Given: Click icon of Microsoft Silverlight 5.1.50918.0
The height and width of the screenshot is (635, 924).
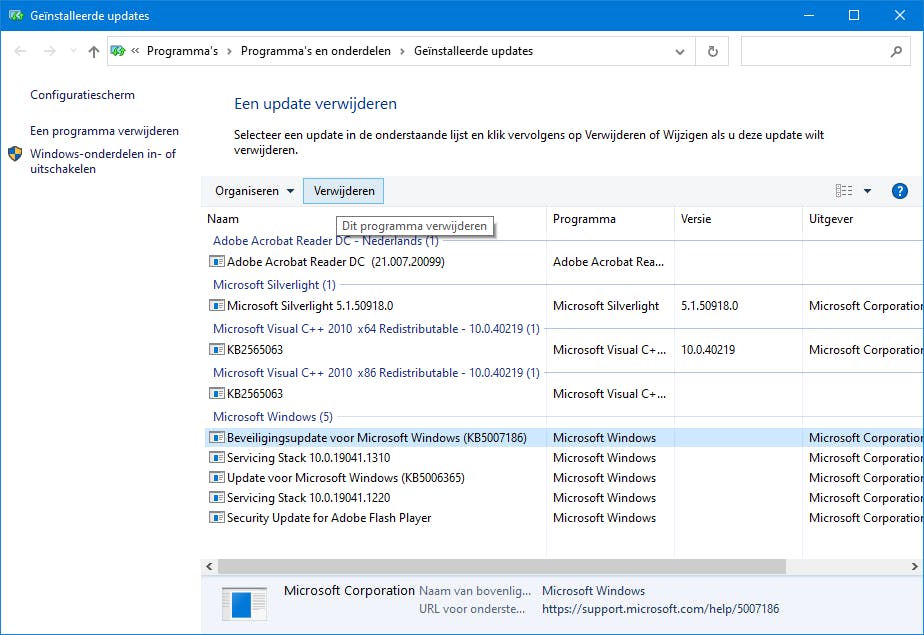Looking at the screenshot, I should tap(217, 306).
